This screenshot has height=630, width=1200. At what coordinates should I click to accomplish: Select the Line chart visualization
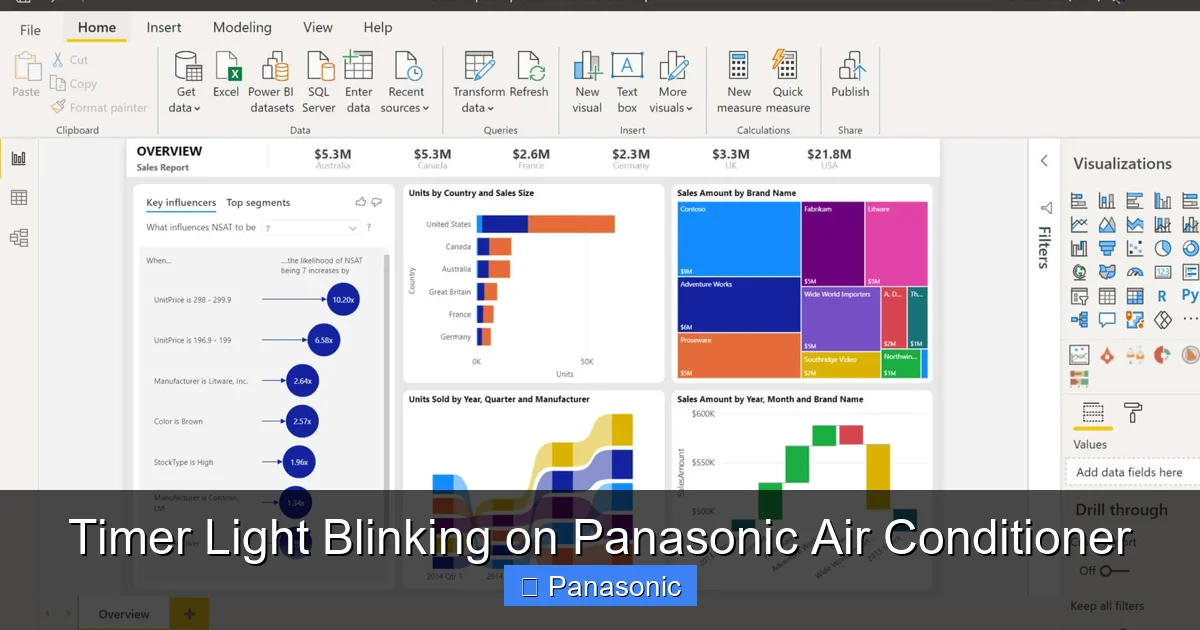pyautogui.click(x=1079, y=224)
